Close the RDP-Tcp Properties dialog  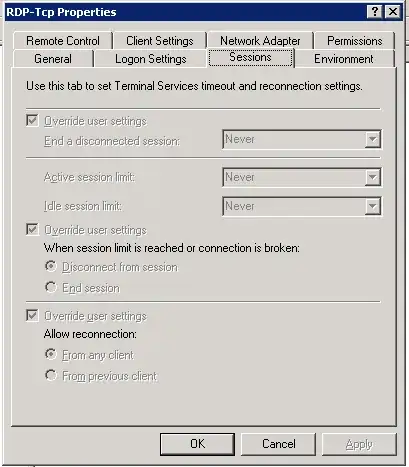(x=393, y=12)
